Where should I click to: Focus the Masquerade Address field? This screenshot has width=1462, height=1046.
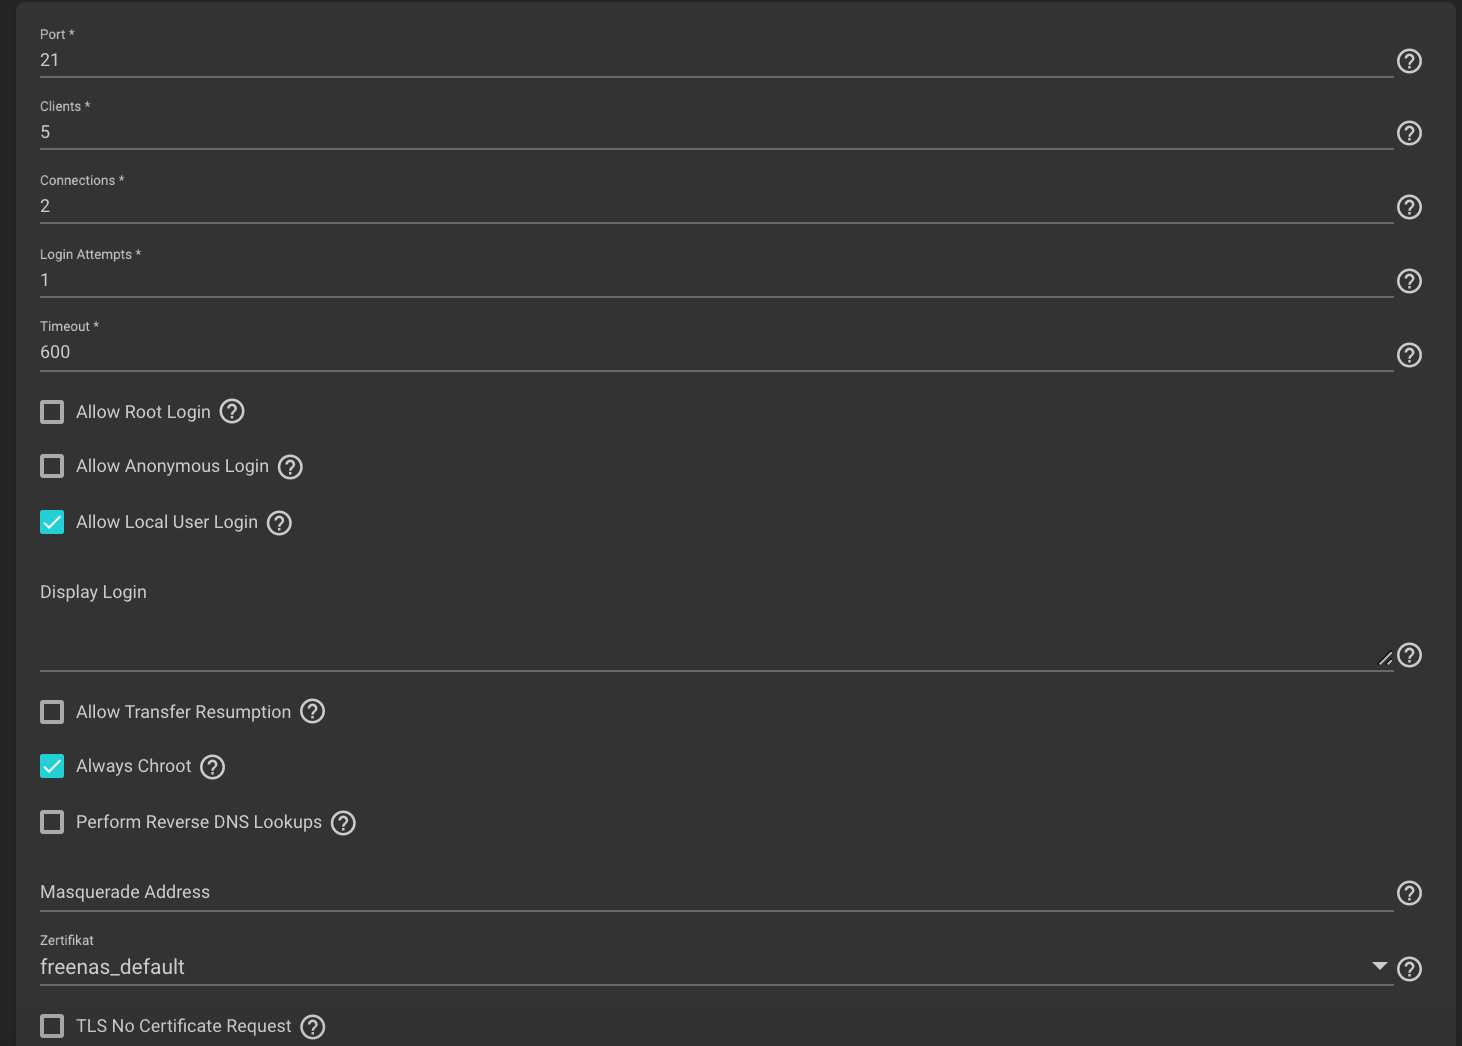[716, 892]
